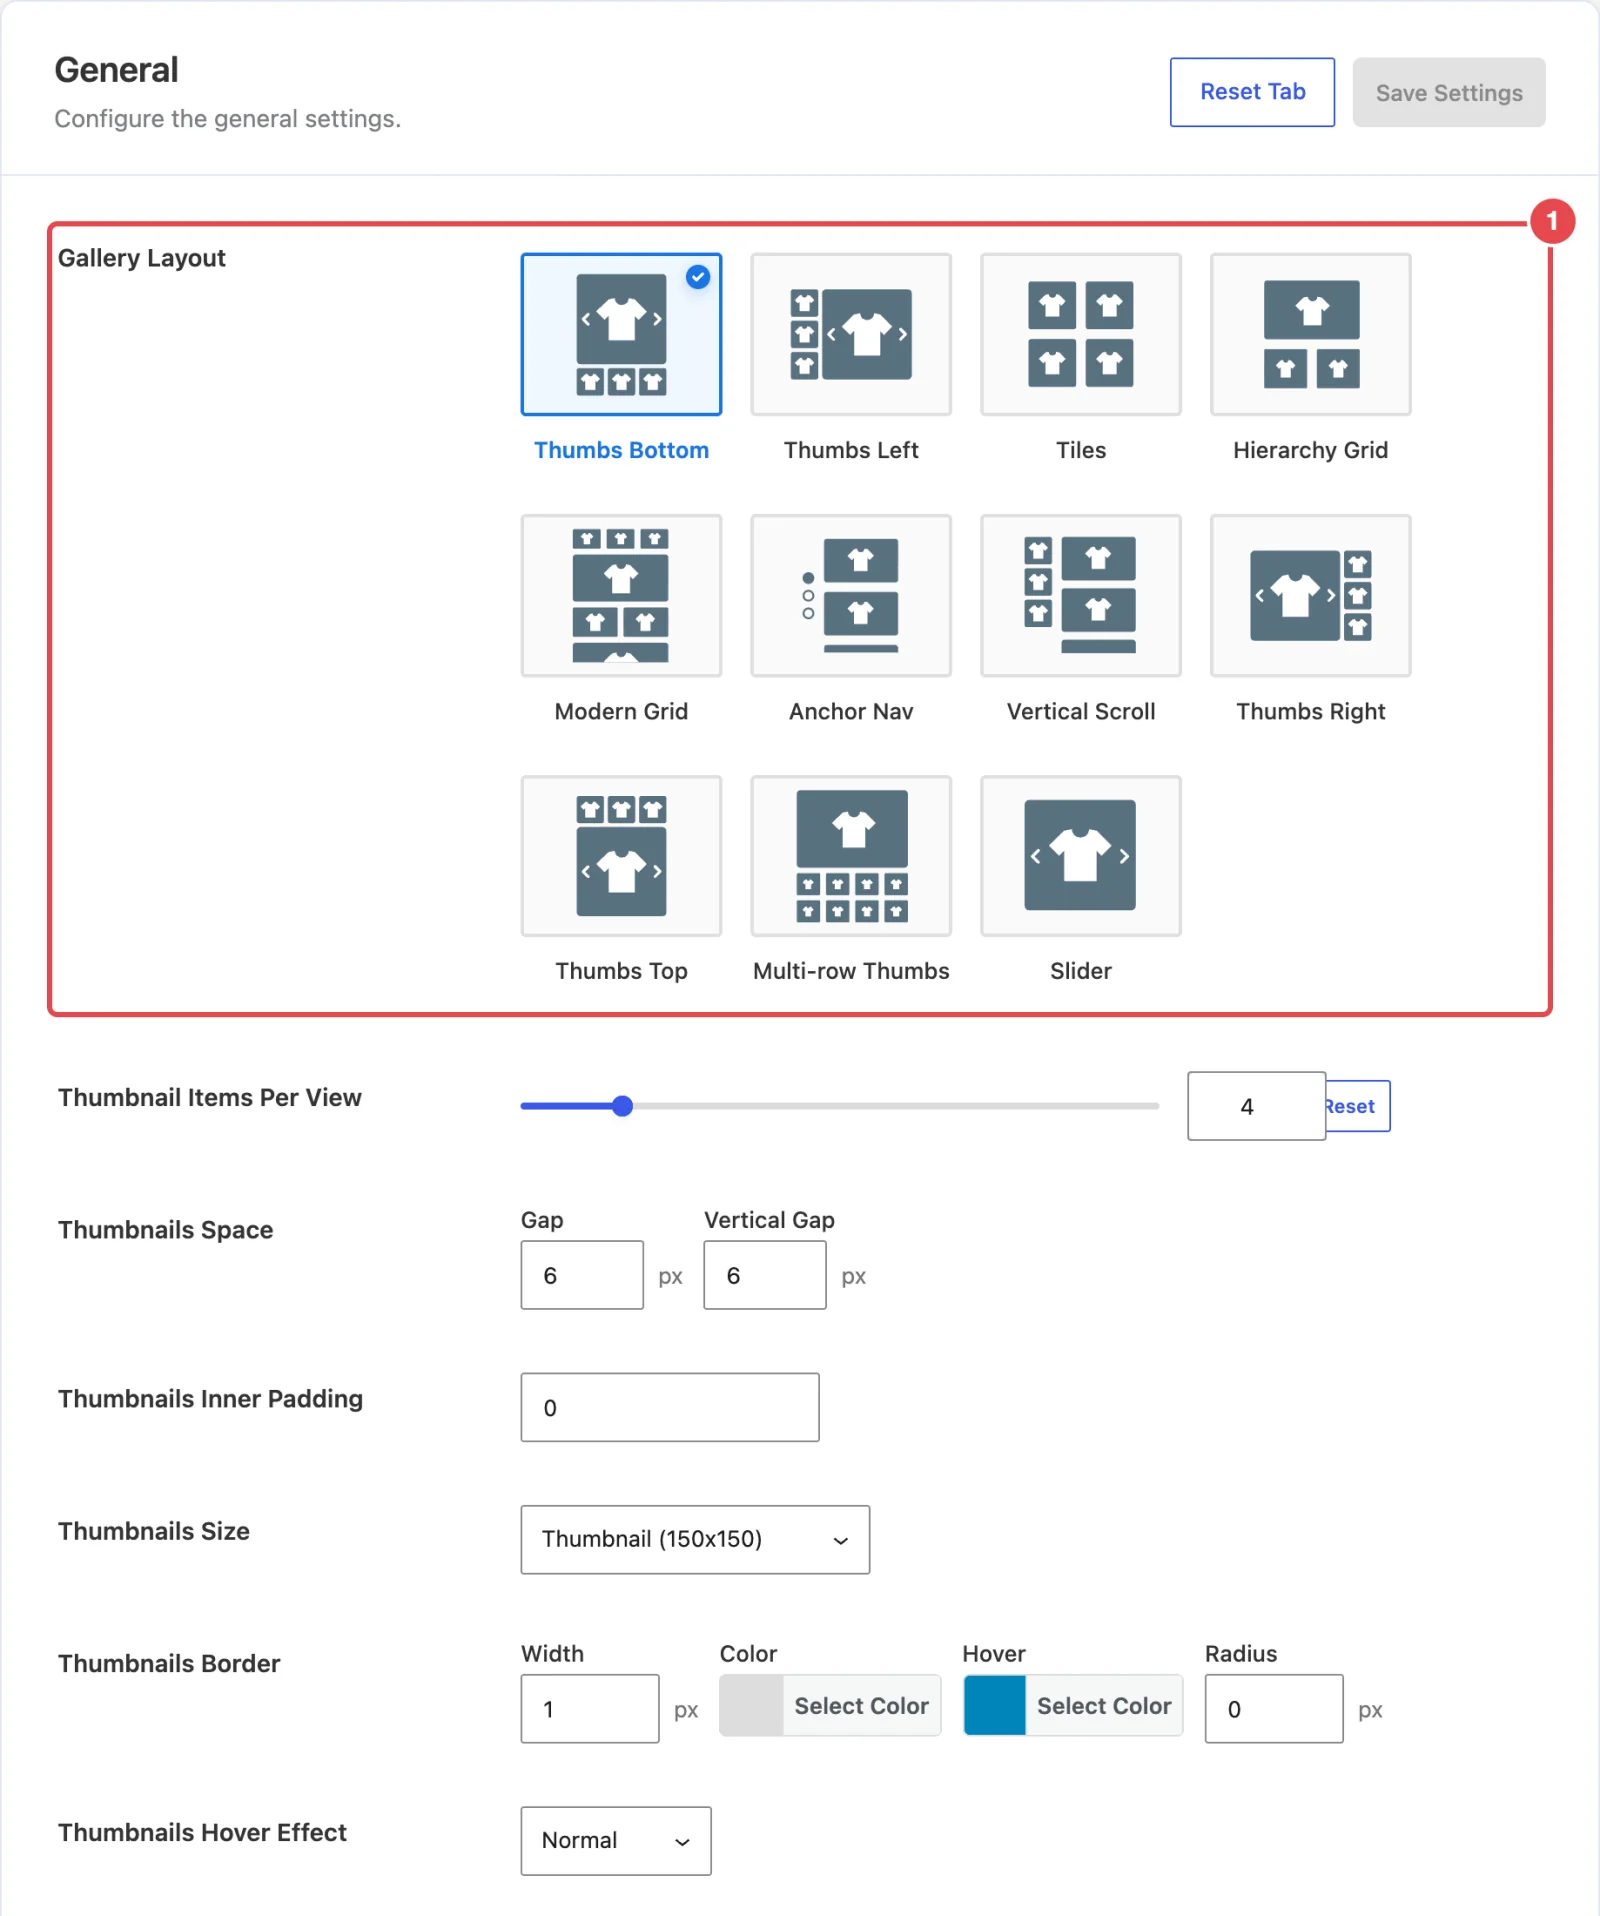Click the Thumbnail Items Per View slider handle
1600x1916 pixels.
(622, 1106)
